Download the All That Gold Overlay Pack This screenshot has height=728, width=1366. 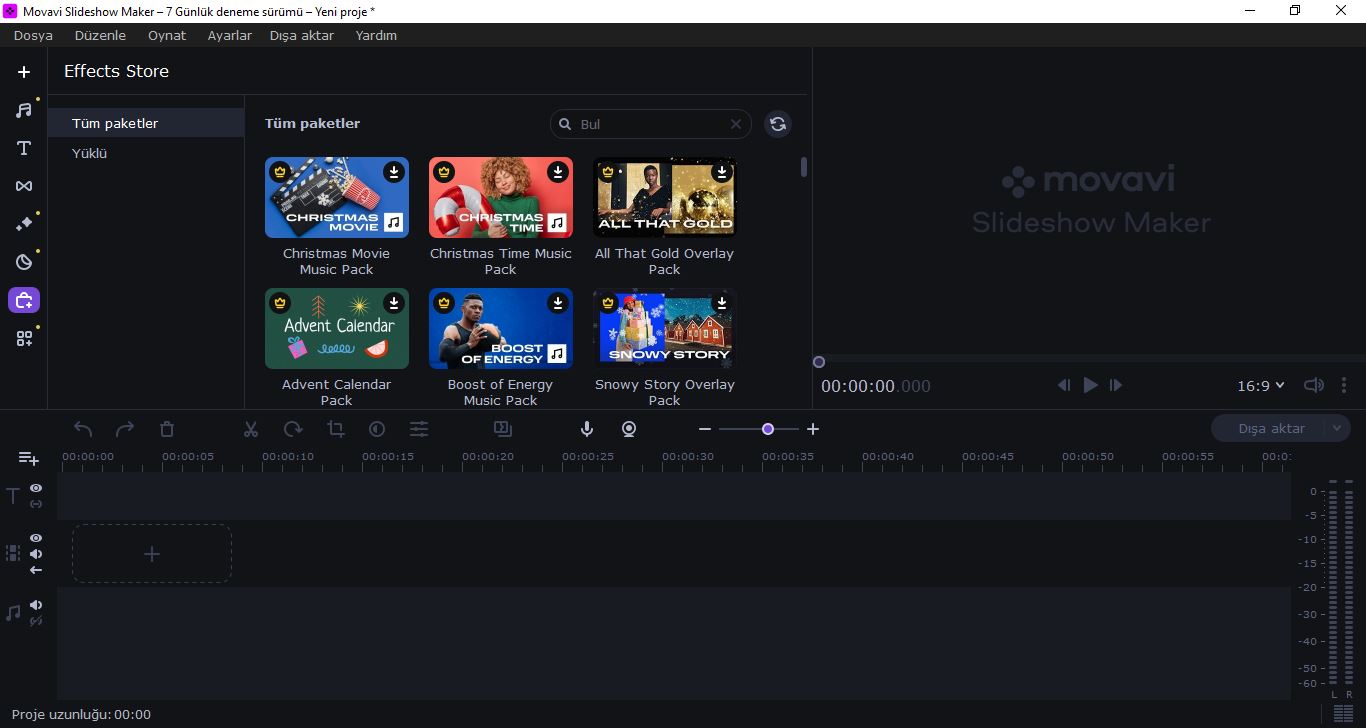(722, 172)
